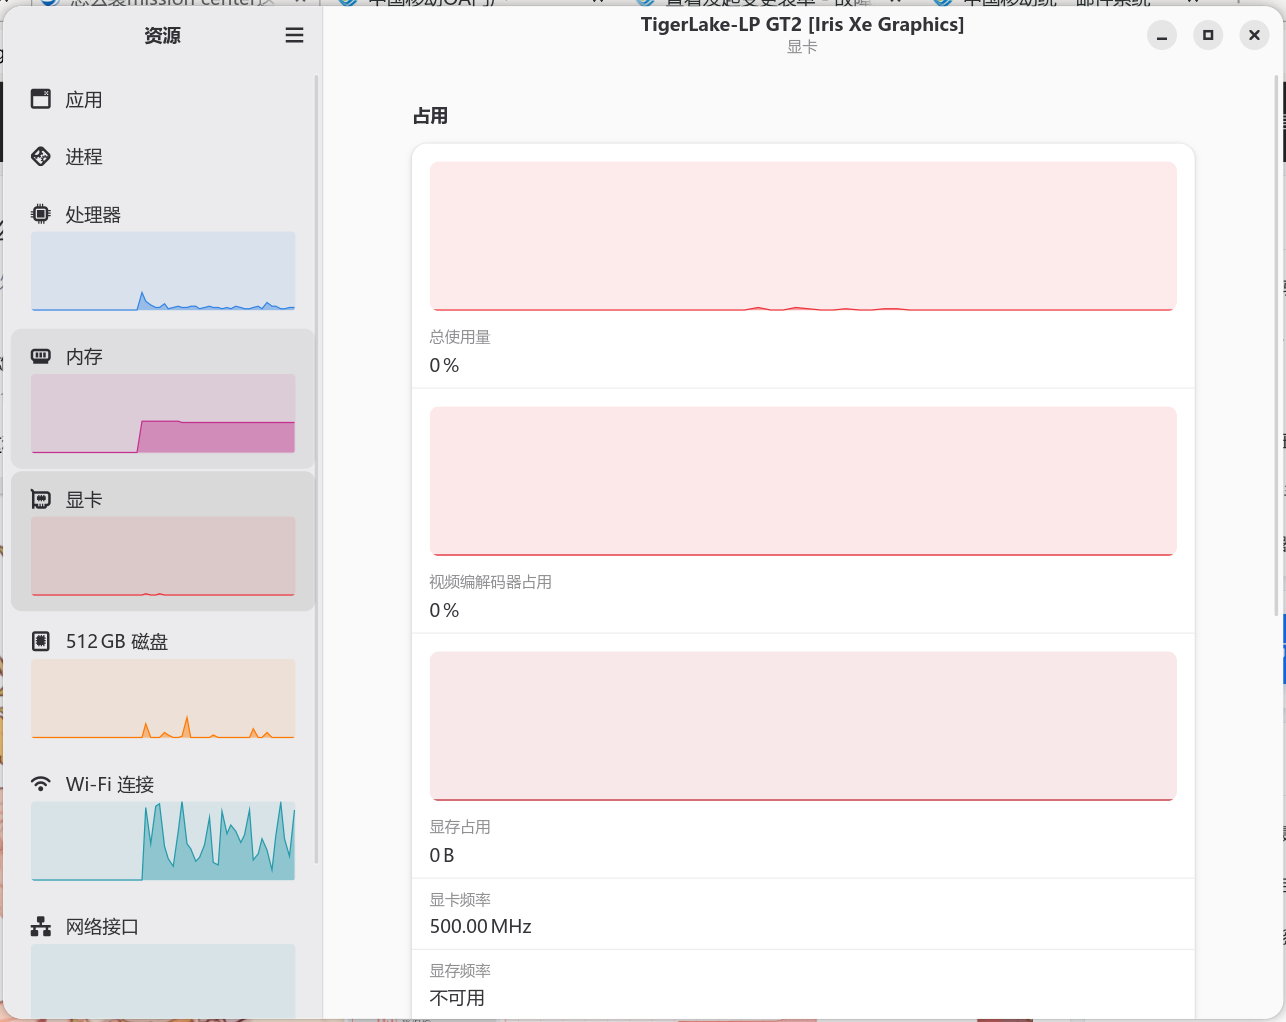
Task: Maximize the resource monitor window
Action: (x=1208, y=35)
